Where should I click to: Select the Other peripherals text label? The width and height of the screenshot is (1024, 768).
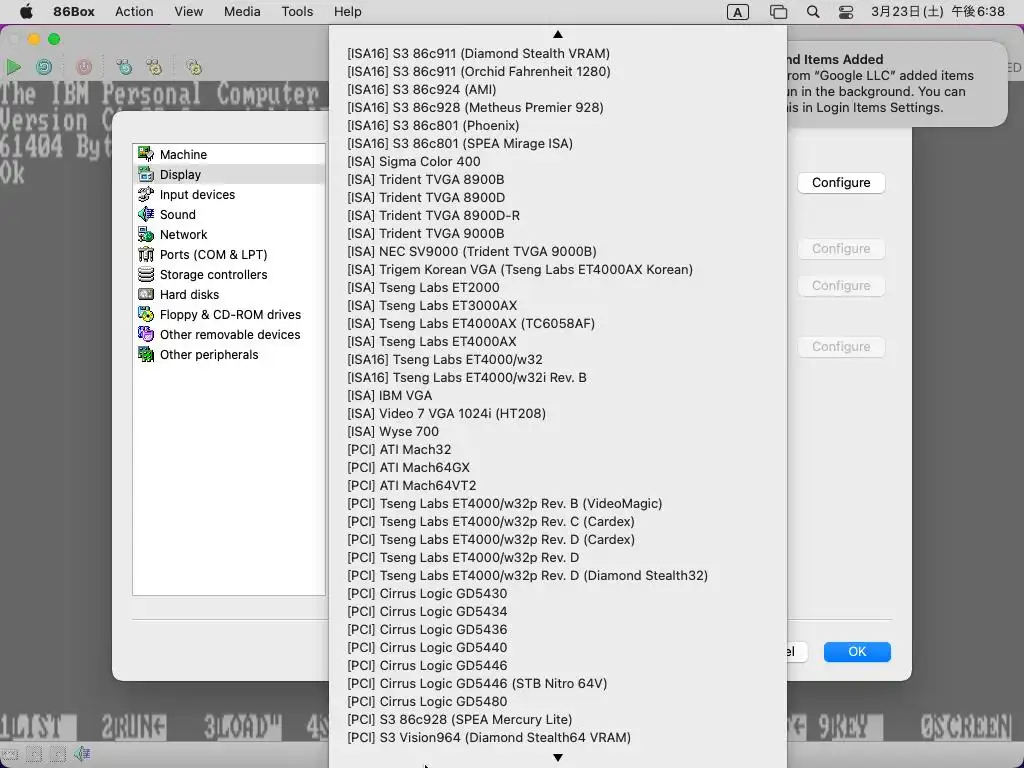coord(209,355)
